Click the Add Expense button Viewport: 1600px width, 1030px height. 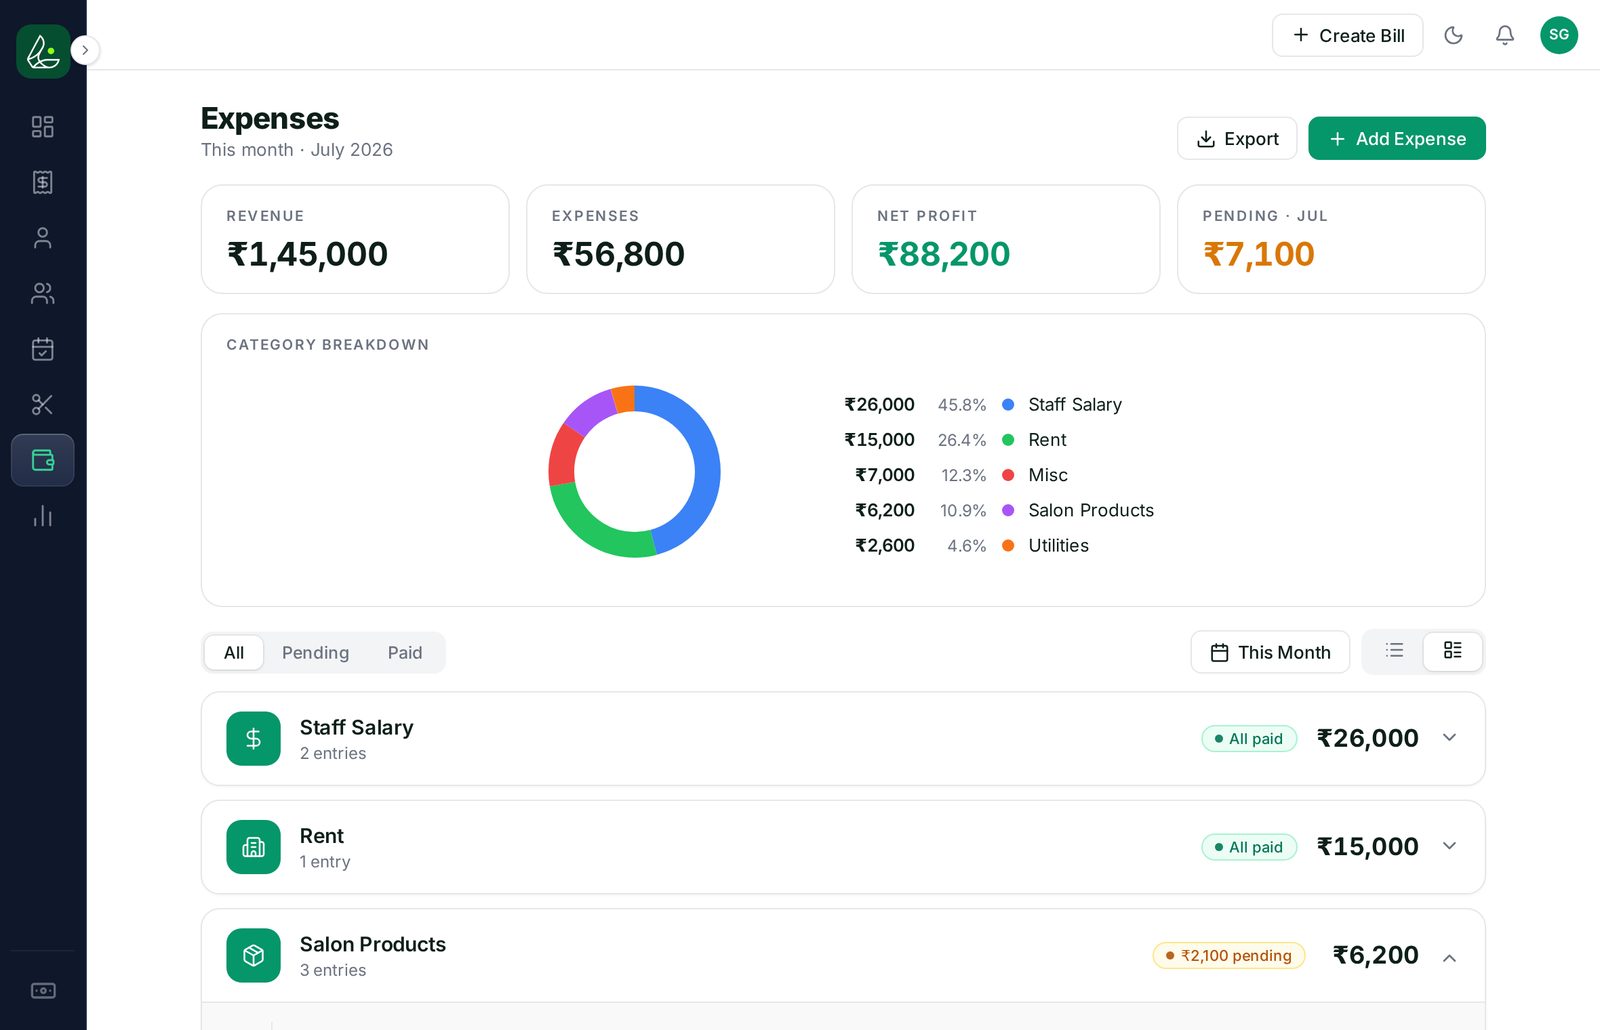pos(1397,138)
